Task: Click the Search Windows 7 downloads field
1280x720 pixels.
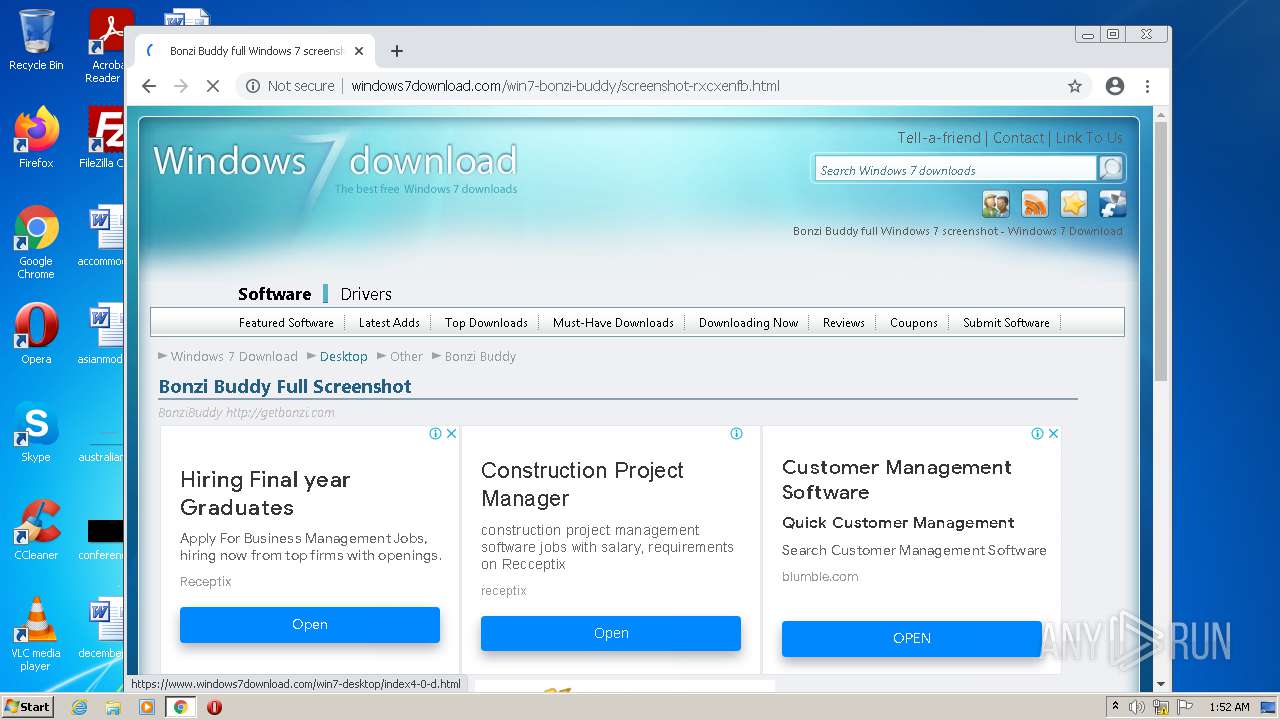Action: [955, 170]
